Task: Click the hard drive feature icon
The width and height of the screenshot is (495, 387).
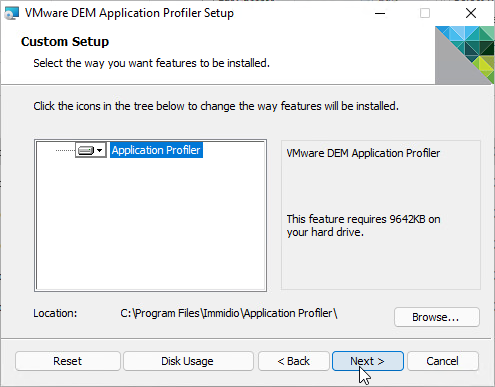Action: pyautogui.click(x=86, y=150)
